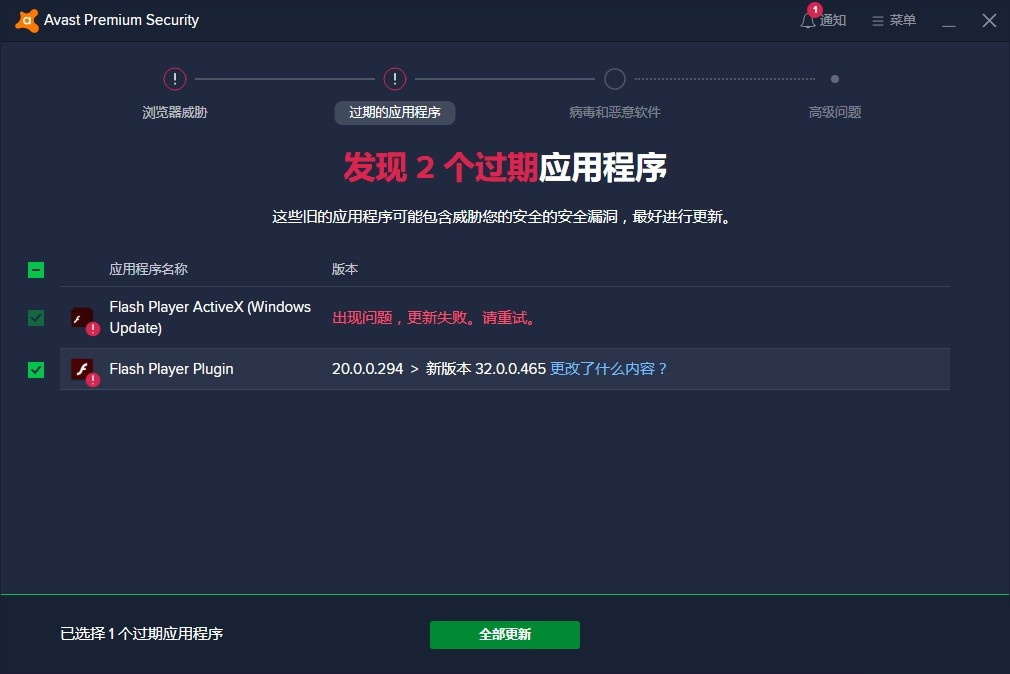1010x674 pixels.
Task: Click the 高级问题 progress dot
Action: point(835,78)
